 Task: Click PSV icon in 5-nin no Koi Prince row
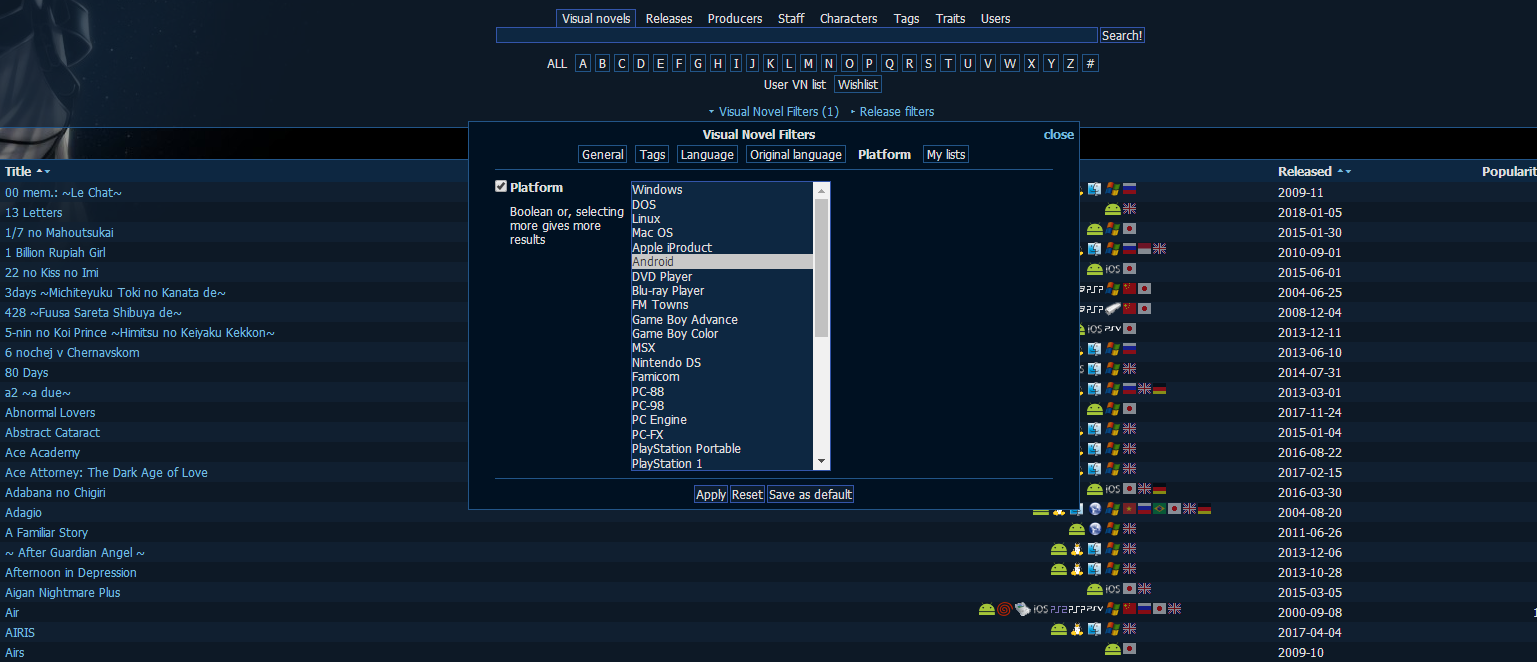coord(1113,329)
